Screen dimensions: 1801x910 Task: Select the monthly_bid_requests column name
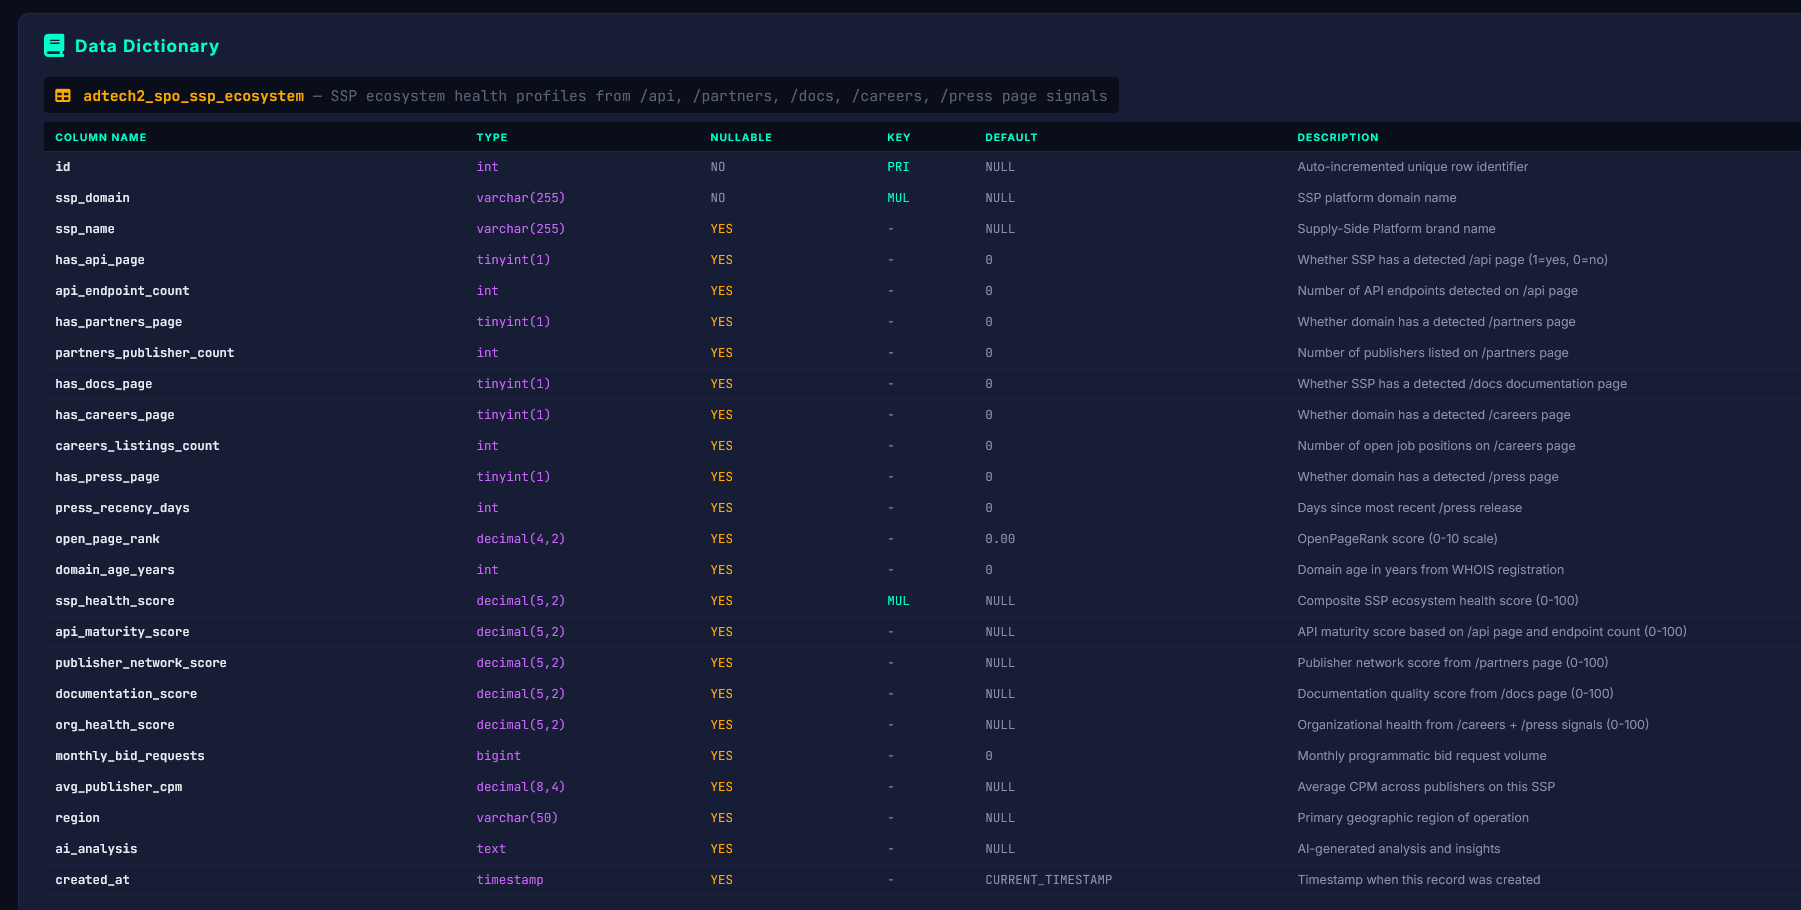(130, 756)
